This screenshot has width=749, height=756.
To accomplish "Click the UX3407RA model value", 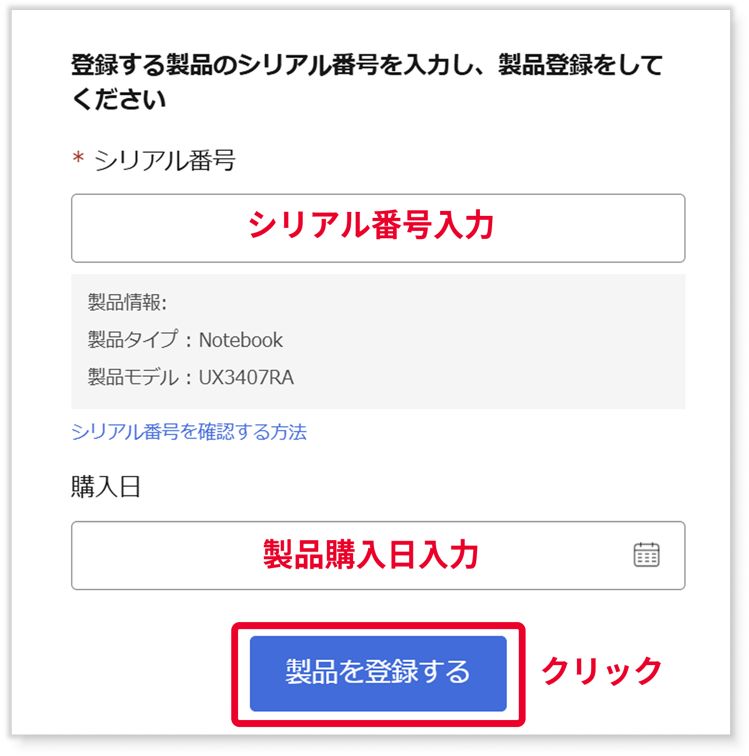I will coord(246,377).
